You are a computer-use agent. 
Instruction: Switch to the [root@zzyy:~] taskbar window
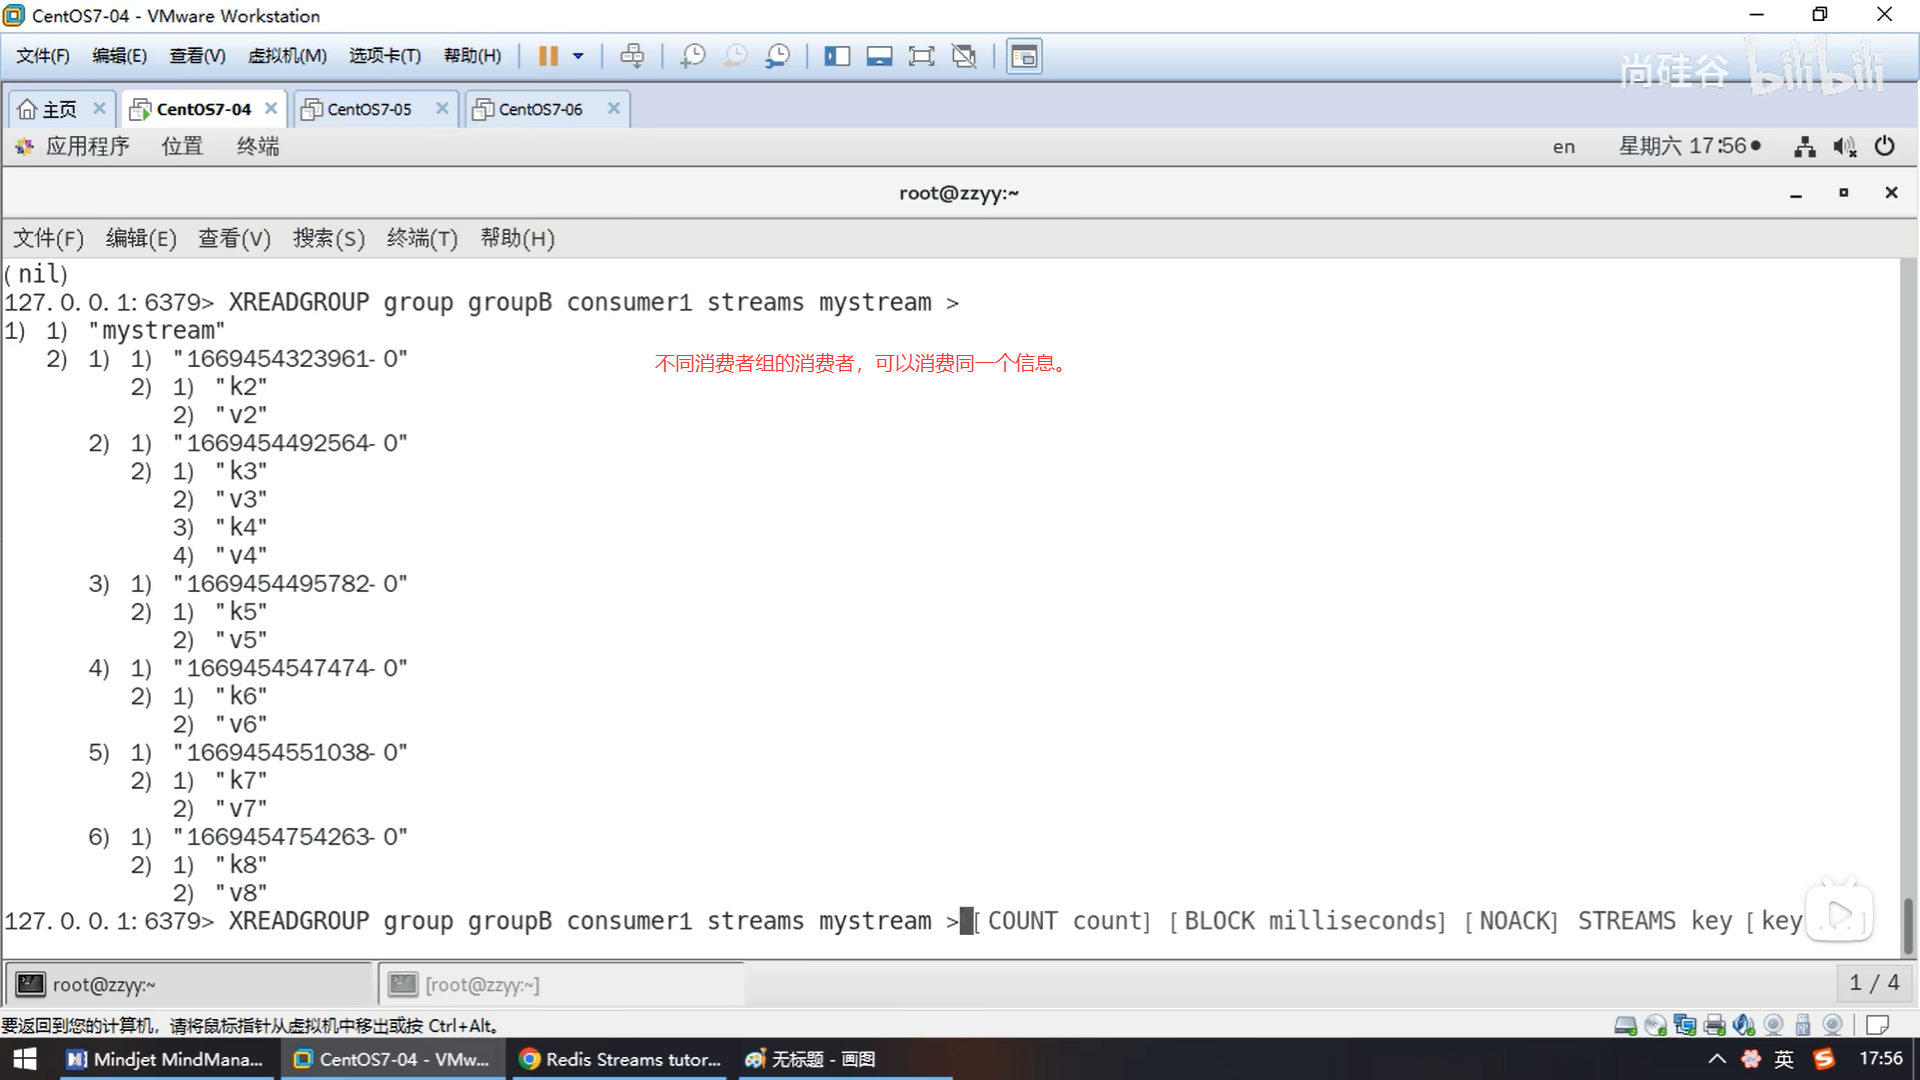coord(482,985)
